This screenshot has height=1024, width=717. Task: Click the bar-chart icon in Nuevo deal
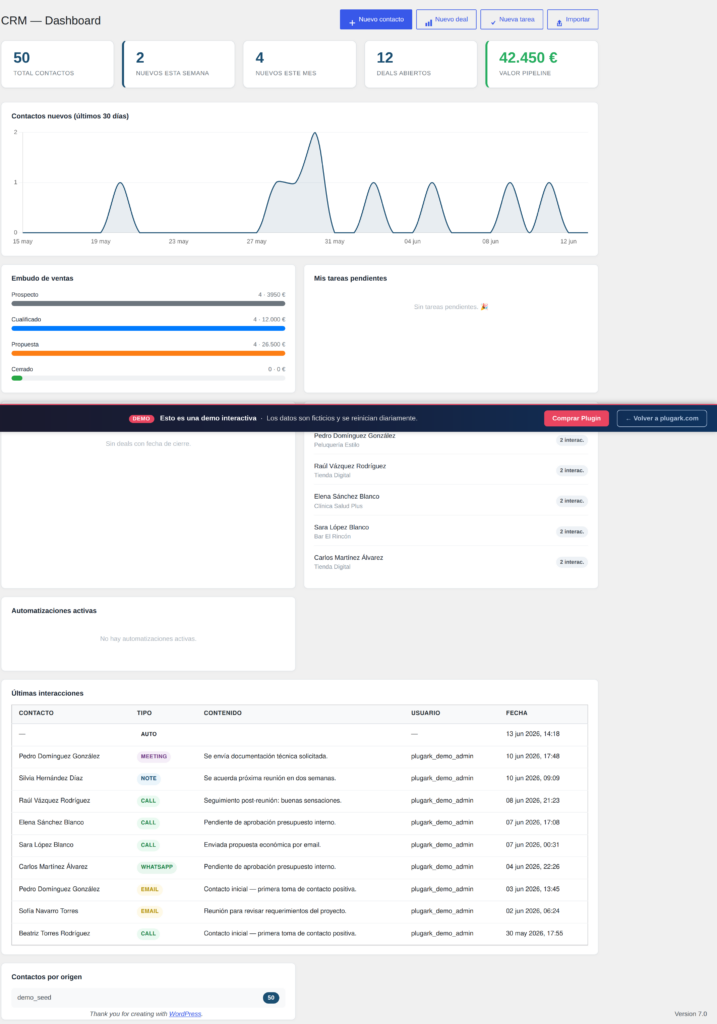[428, 23]
